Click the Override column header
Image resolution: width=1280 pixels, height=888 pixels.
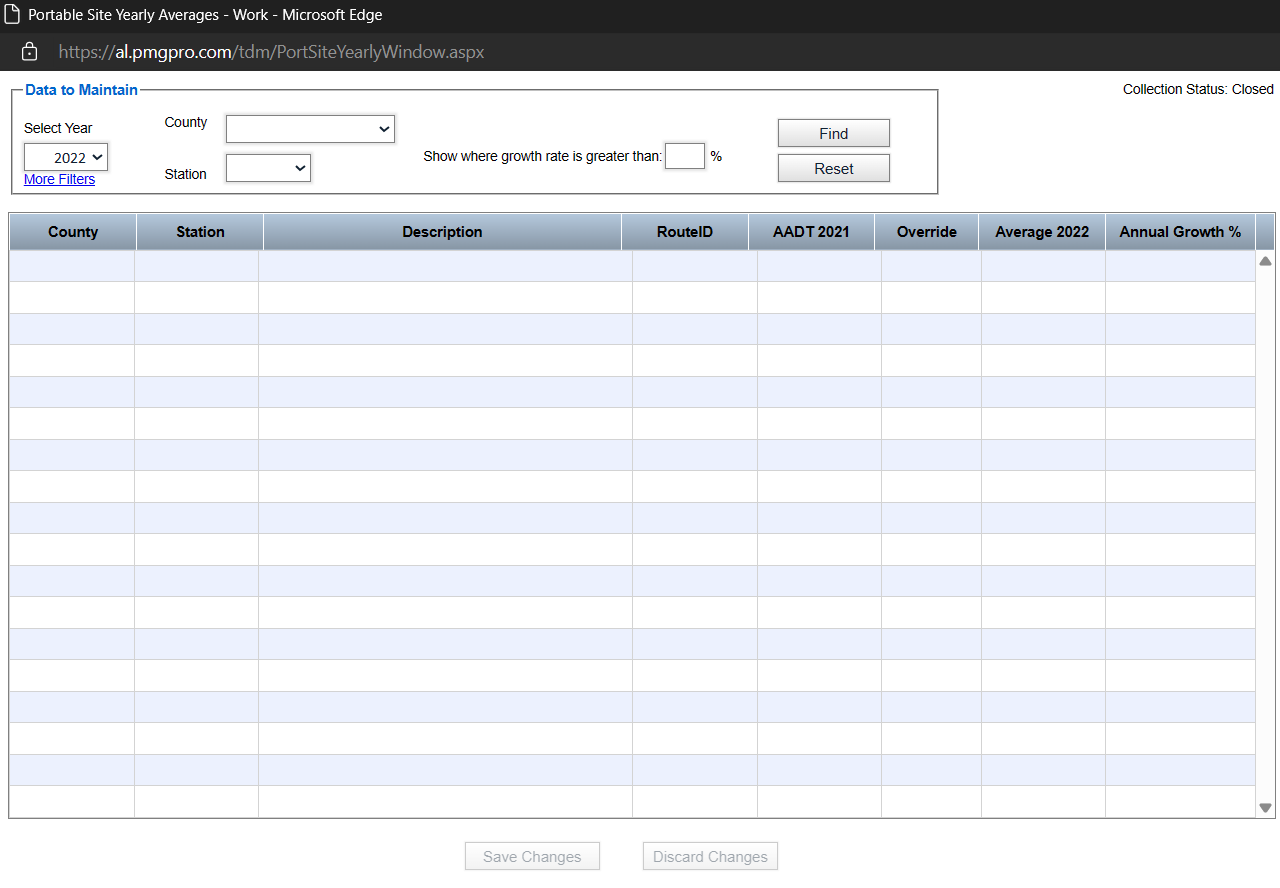(927, 232)
